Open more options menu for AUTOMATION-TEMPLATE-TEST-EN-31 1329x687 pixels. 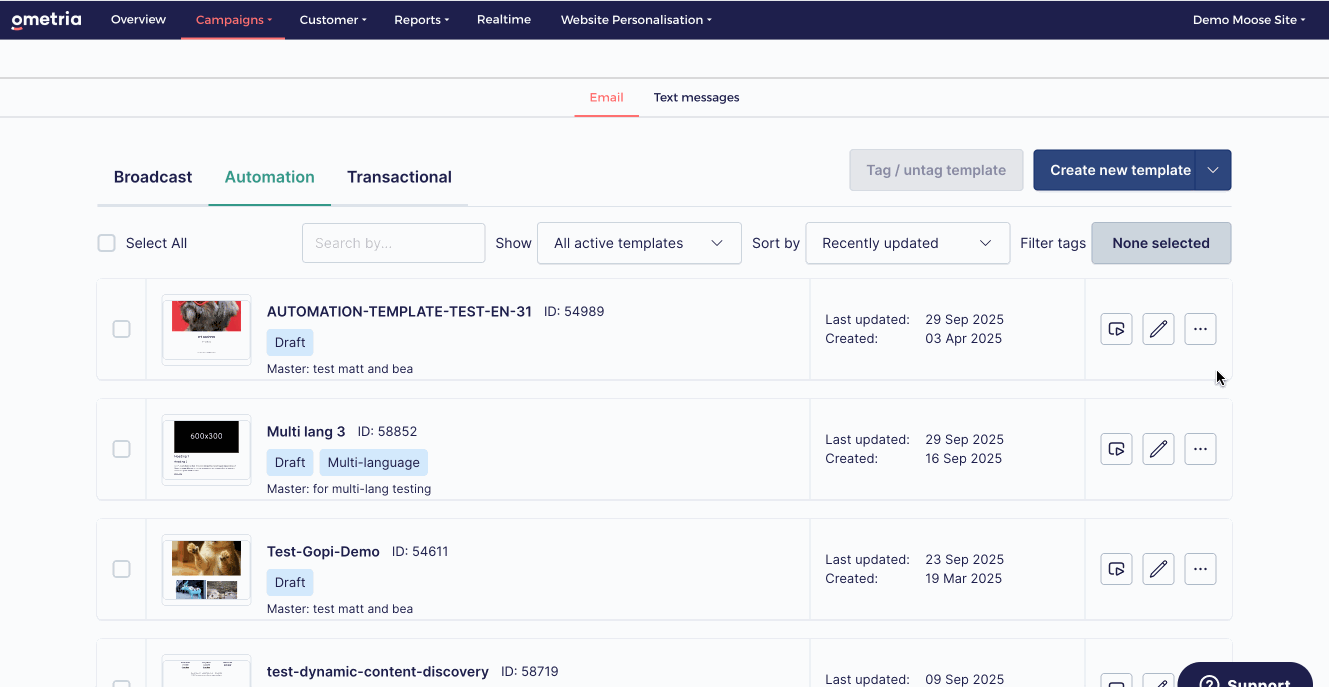pos(1200,329)
